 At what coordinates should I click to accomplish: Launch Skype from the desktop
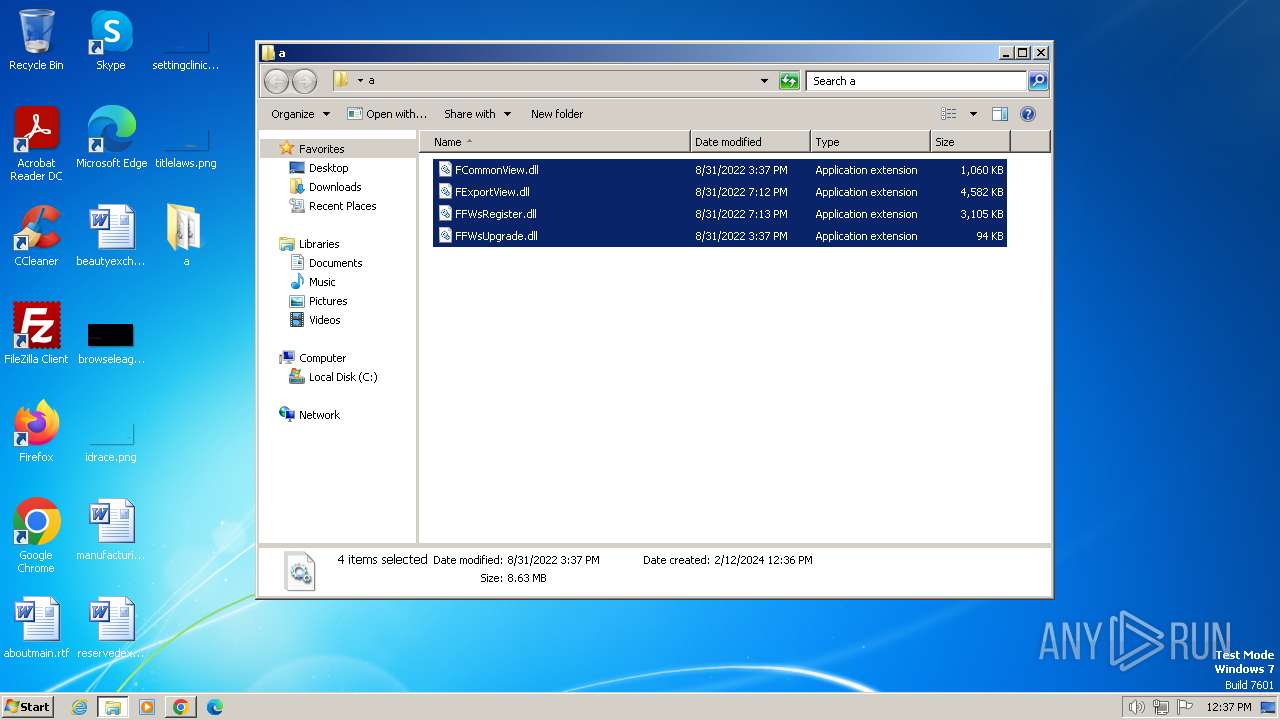pyautogui.click(x=111, y=40)
